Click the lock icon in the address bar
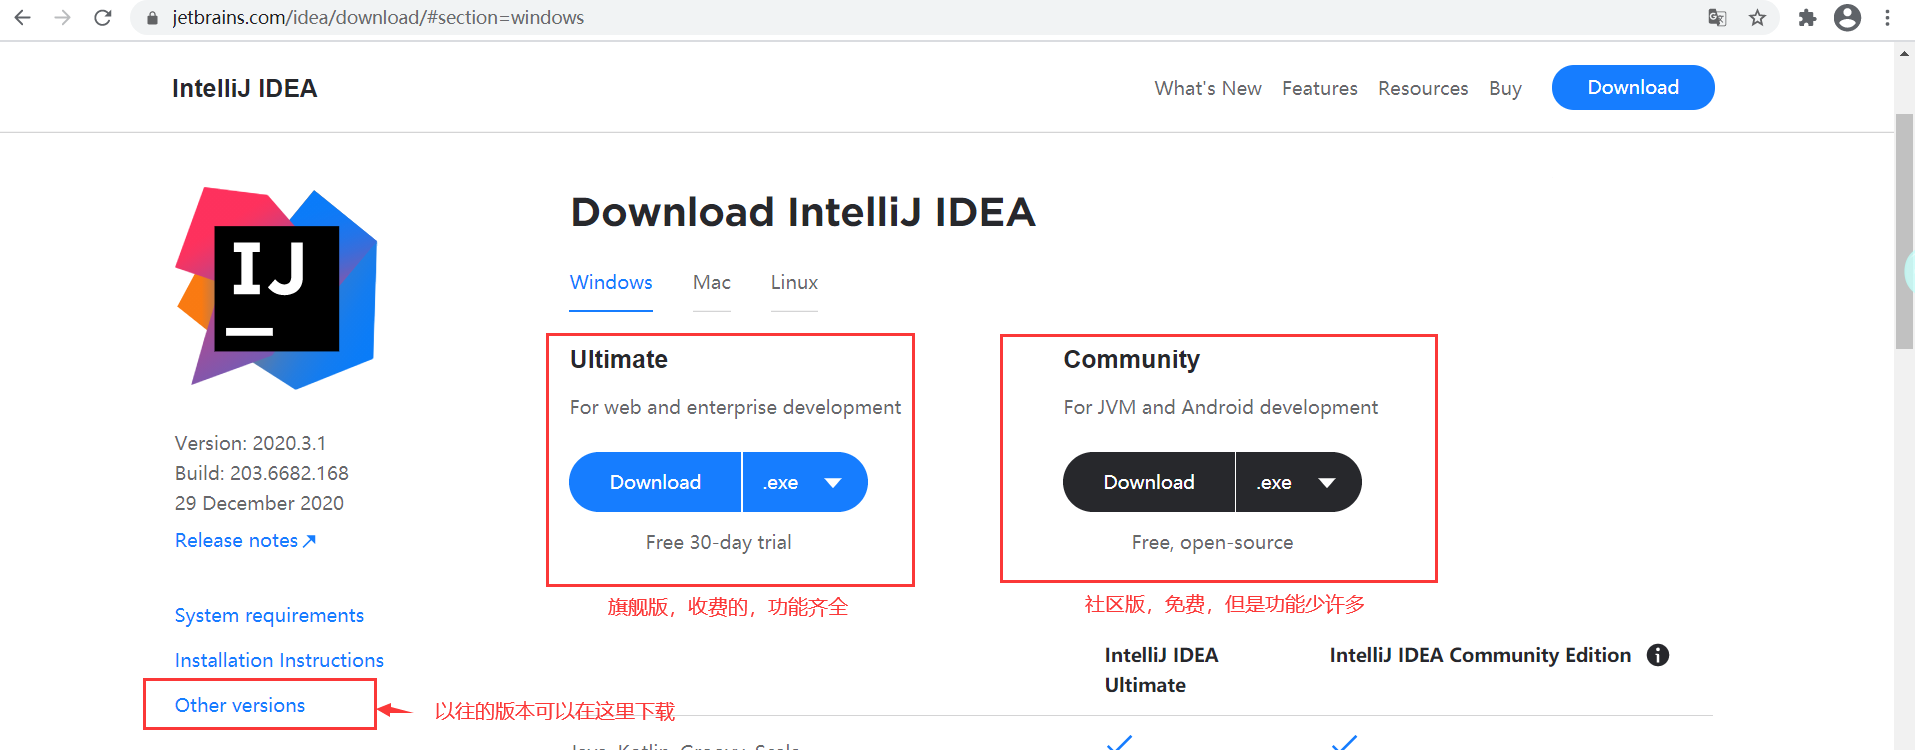 click(152, 18)
